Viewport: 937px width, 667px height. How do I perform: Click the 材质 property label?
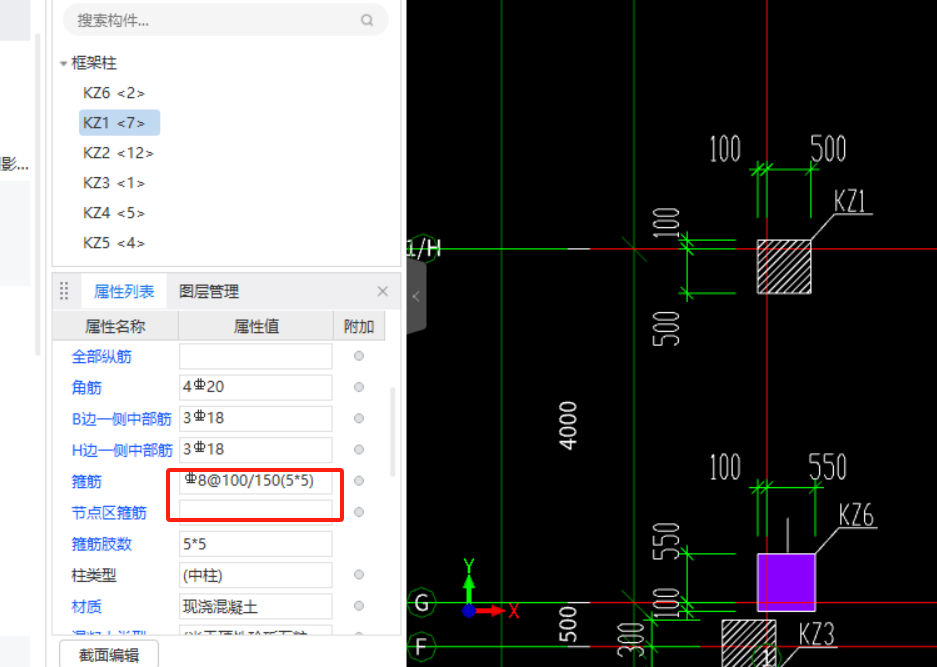click(87, 607)
